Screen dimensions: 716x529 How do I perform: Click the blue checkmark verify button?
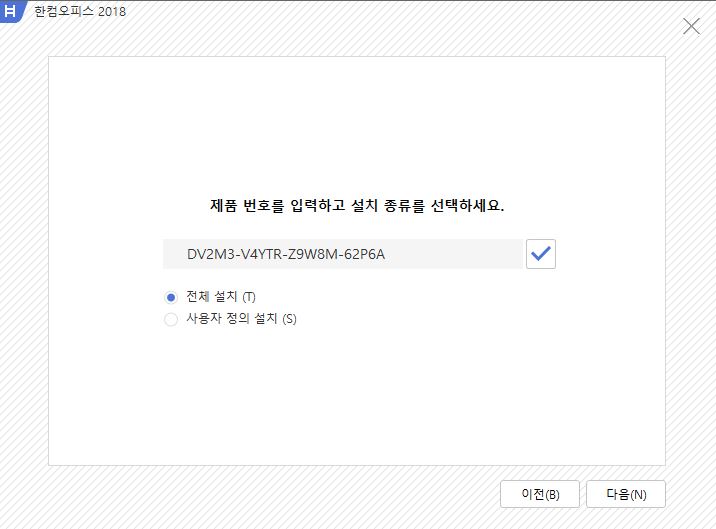tap(541, 254)
